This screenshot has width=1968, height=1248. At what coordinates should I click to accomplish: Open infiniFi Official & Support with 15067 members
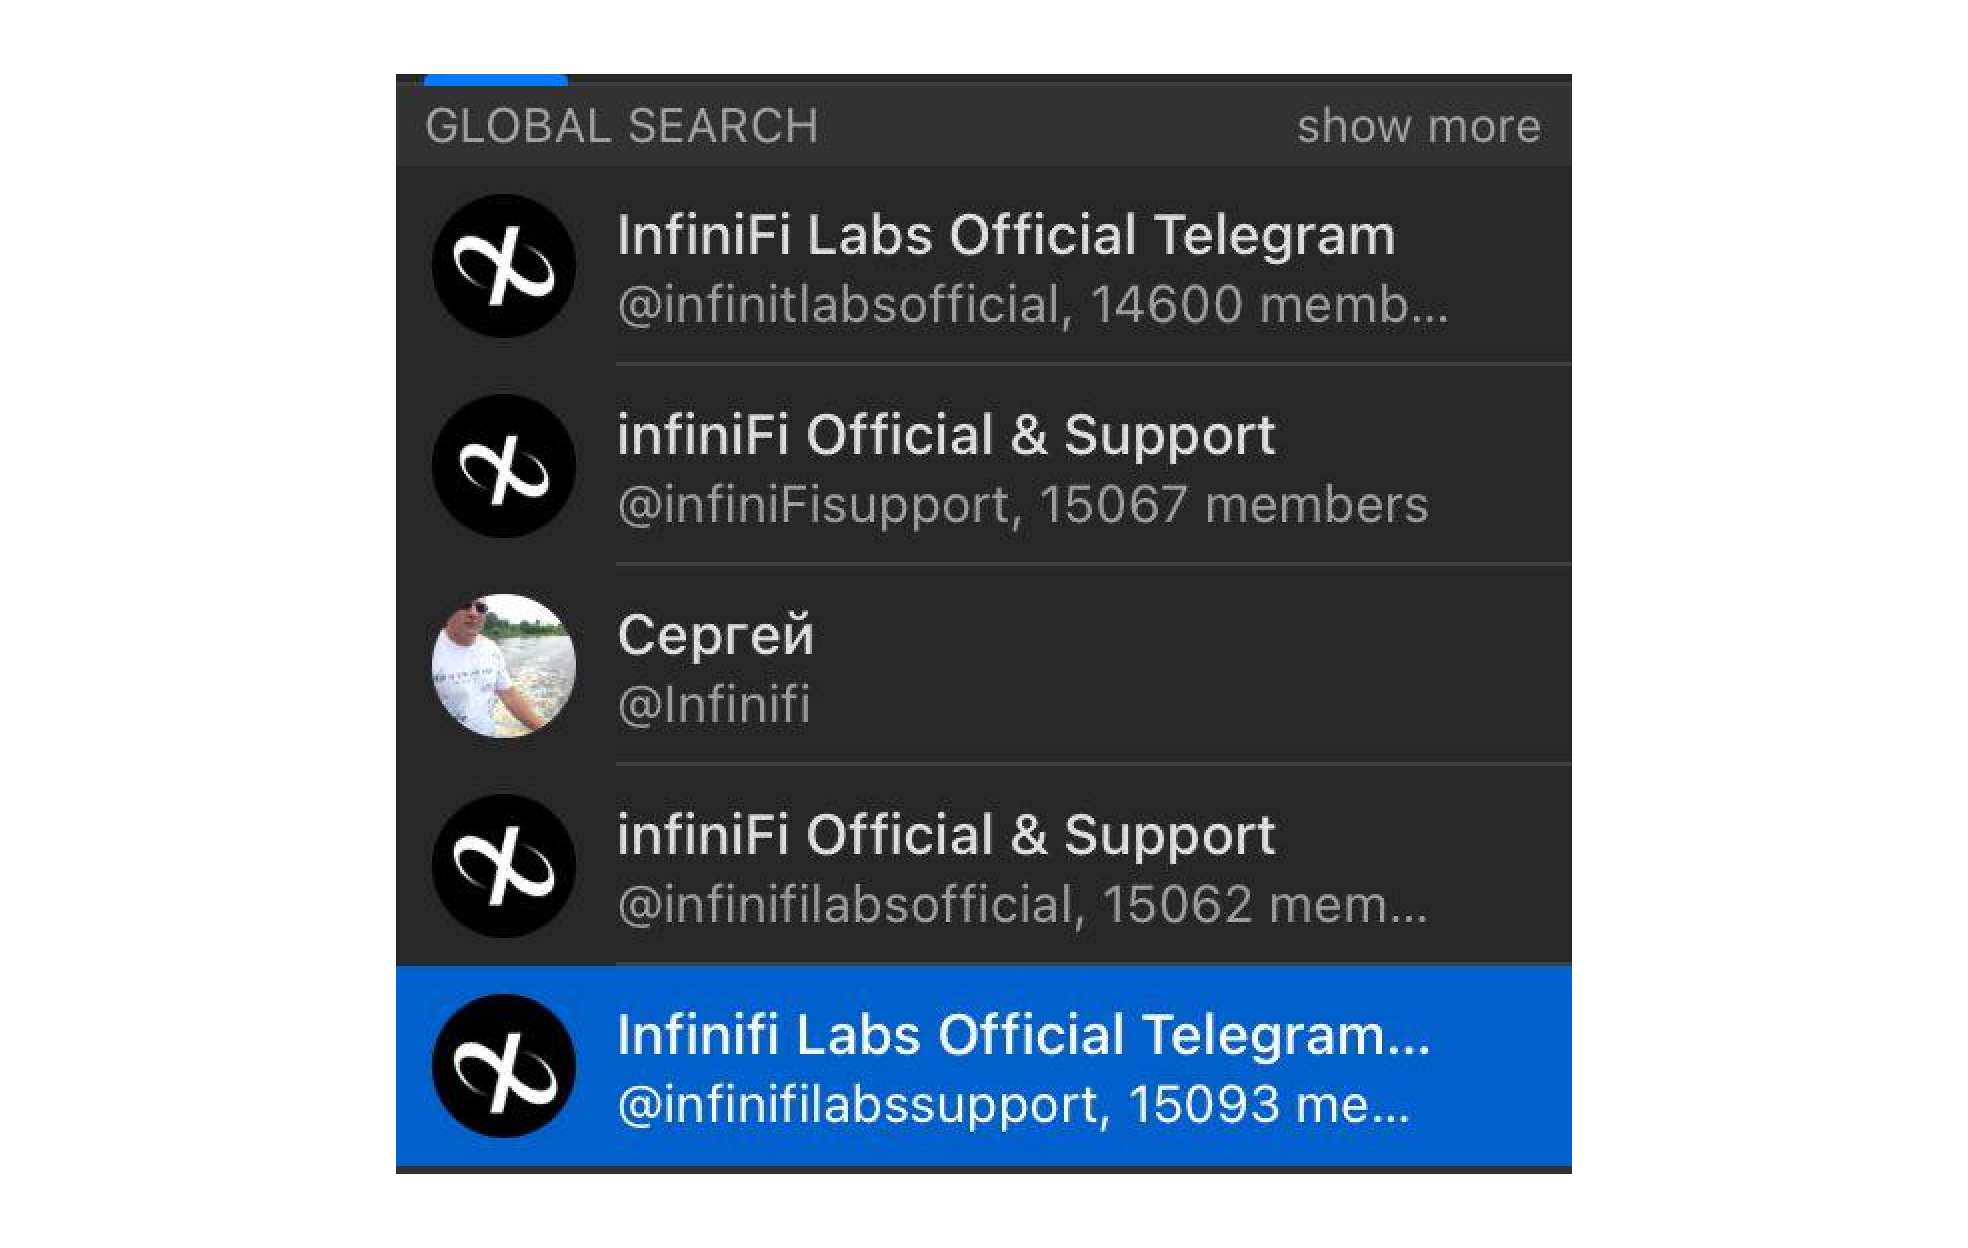point(945,436)
